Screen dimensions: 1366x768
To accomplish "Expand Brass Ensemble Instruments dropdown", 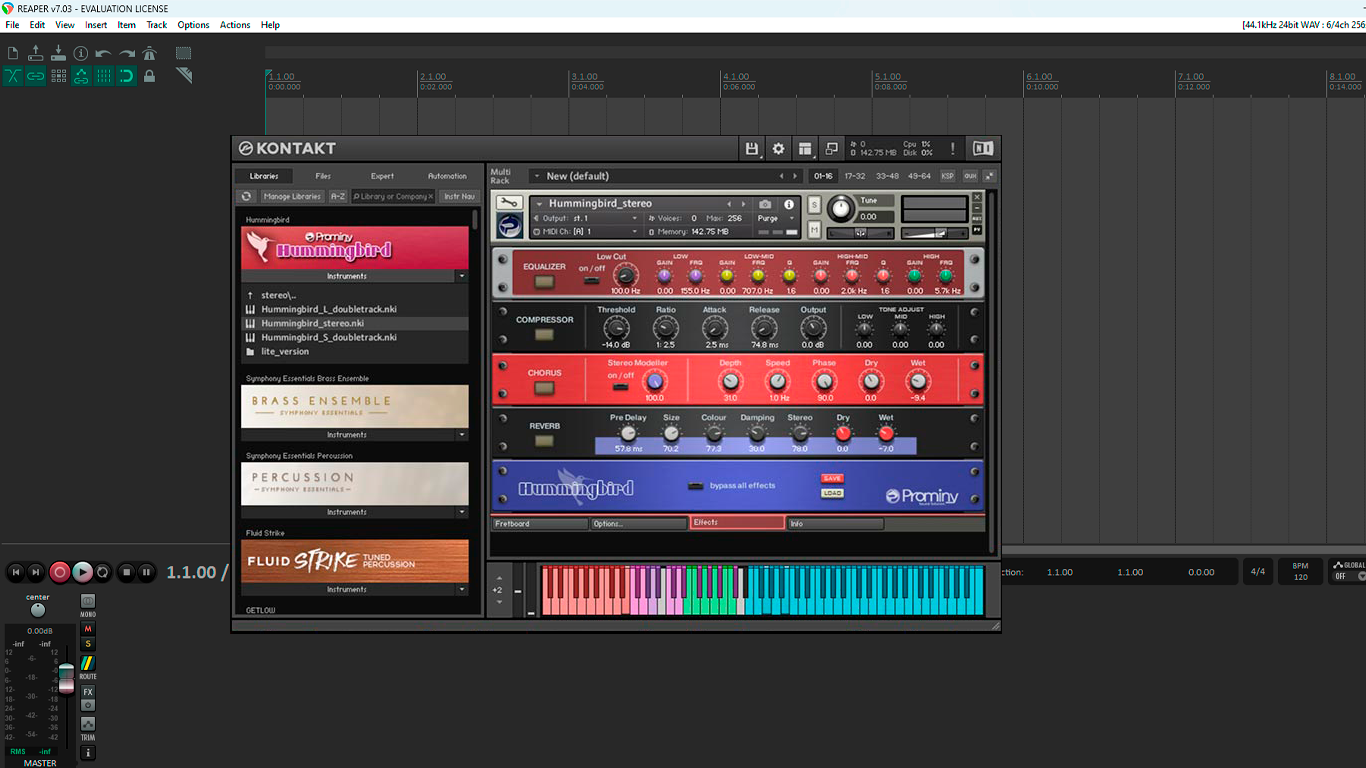I will click(461, 435).
